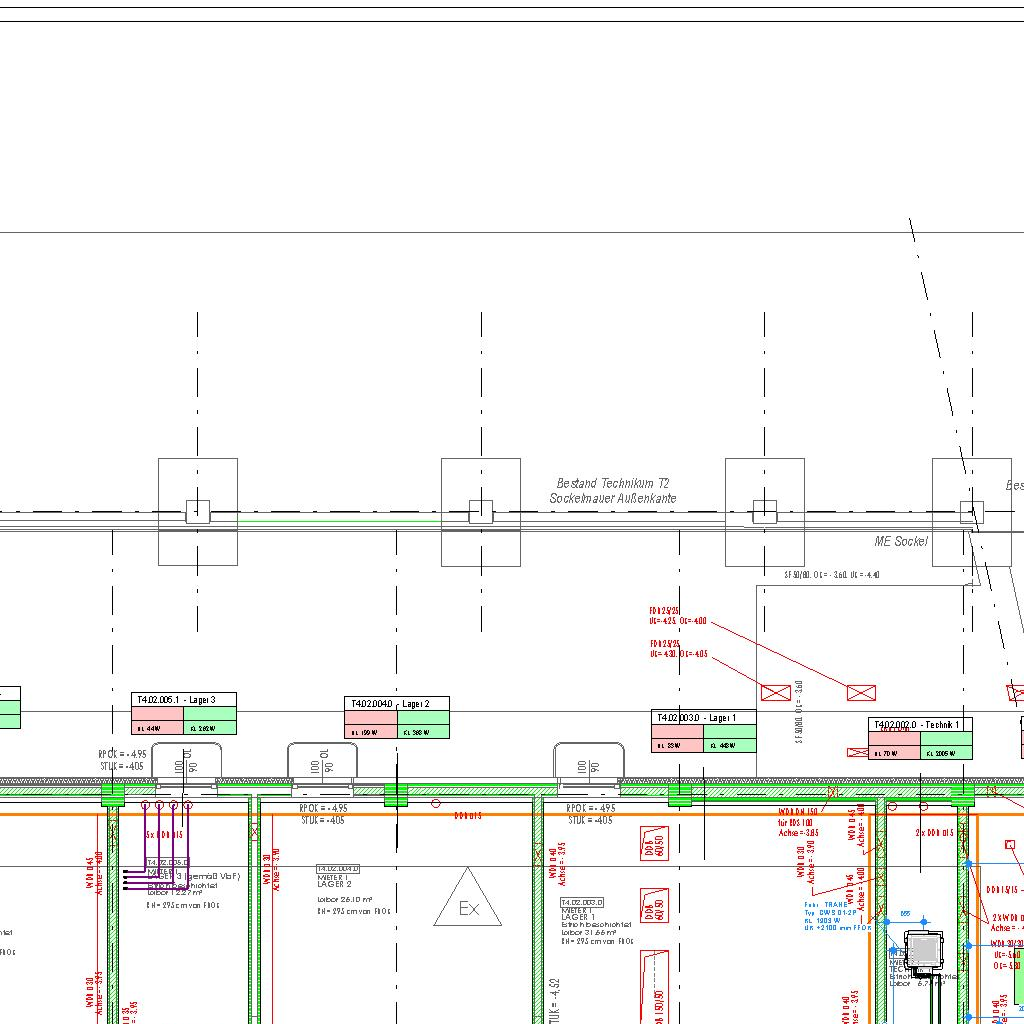1024x1024 pixels.
Task: Click the green KL cell in Lager 3 tag
Action: click(x=210, y=728)
